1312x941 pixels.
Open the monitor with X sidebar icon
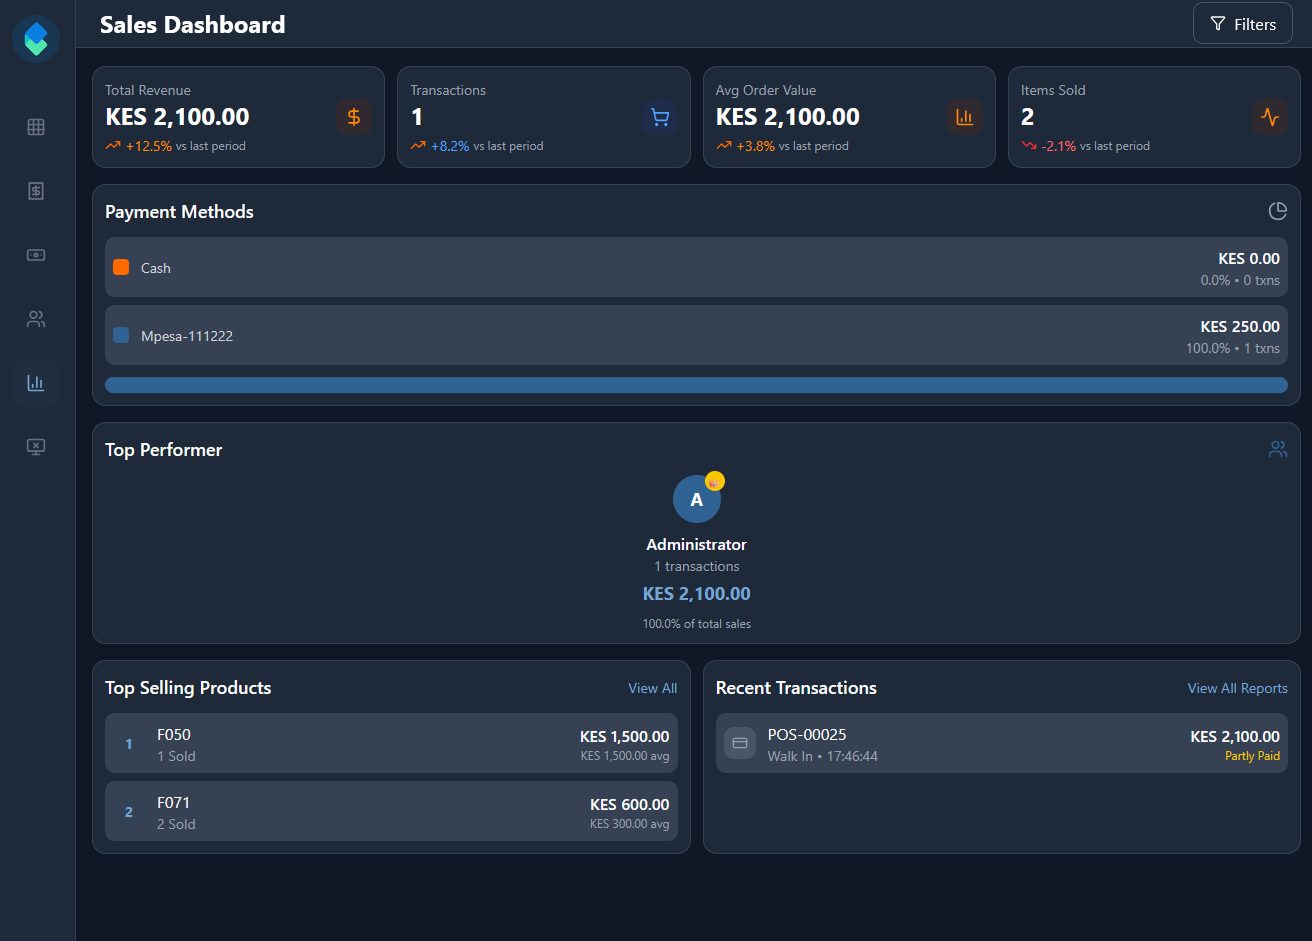36,446
